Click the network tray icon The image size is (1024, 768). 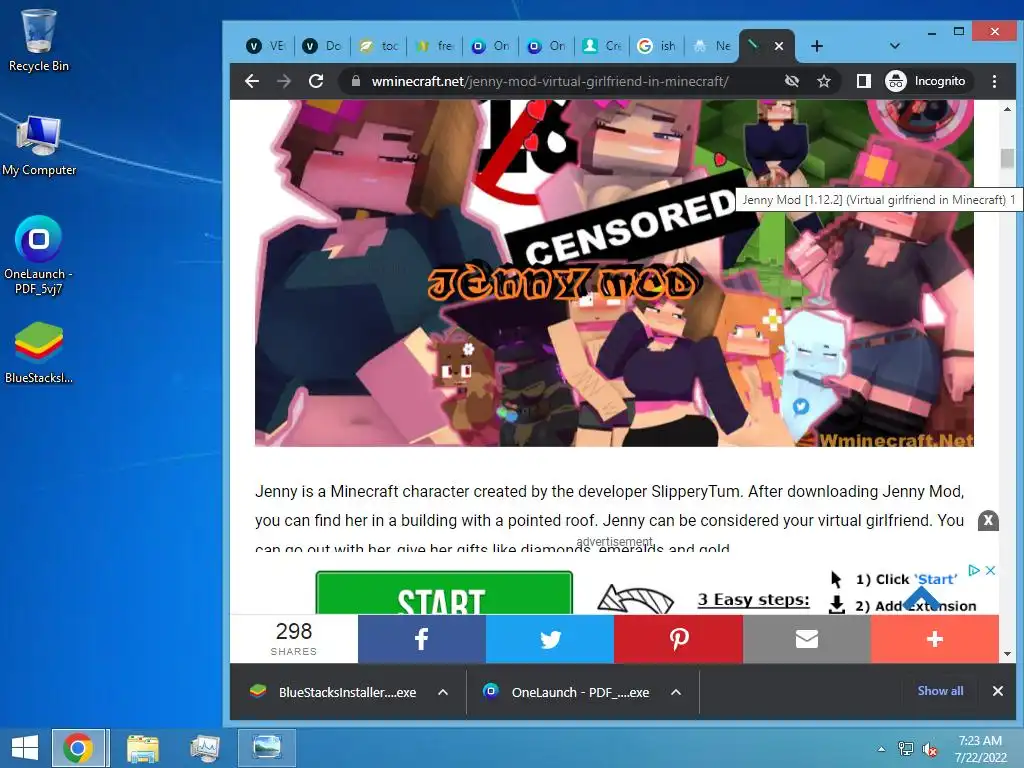click(x=906, y=749)
